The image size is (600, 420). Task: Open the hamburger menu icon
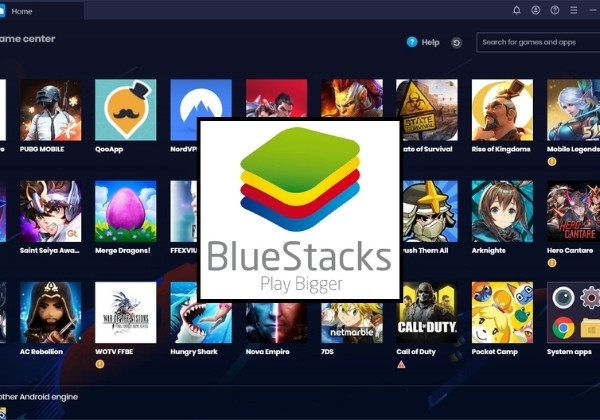click(574, 10)
